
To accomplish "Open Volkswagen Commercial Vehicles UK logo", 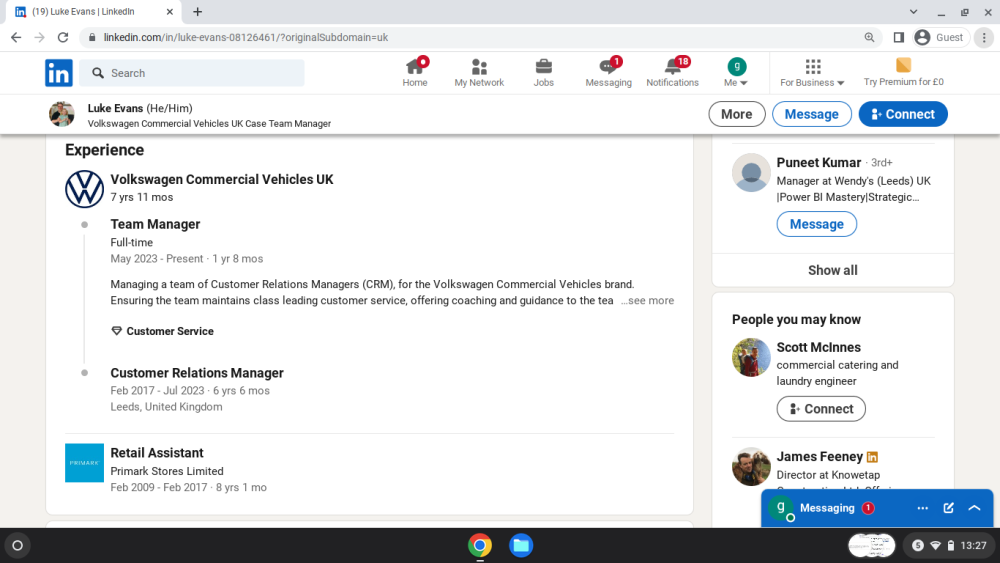I will pos(84,189).
